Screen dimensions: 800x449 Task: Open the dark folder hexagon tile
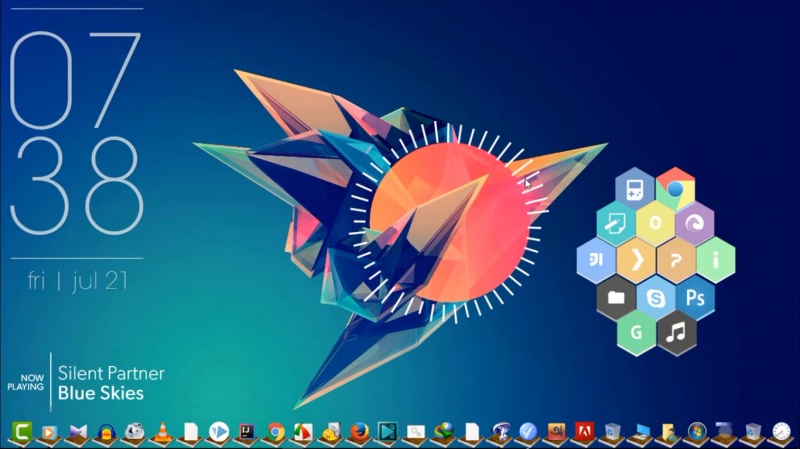tap(616, 297)
